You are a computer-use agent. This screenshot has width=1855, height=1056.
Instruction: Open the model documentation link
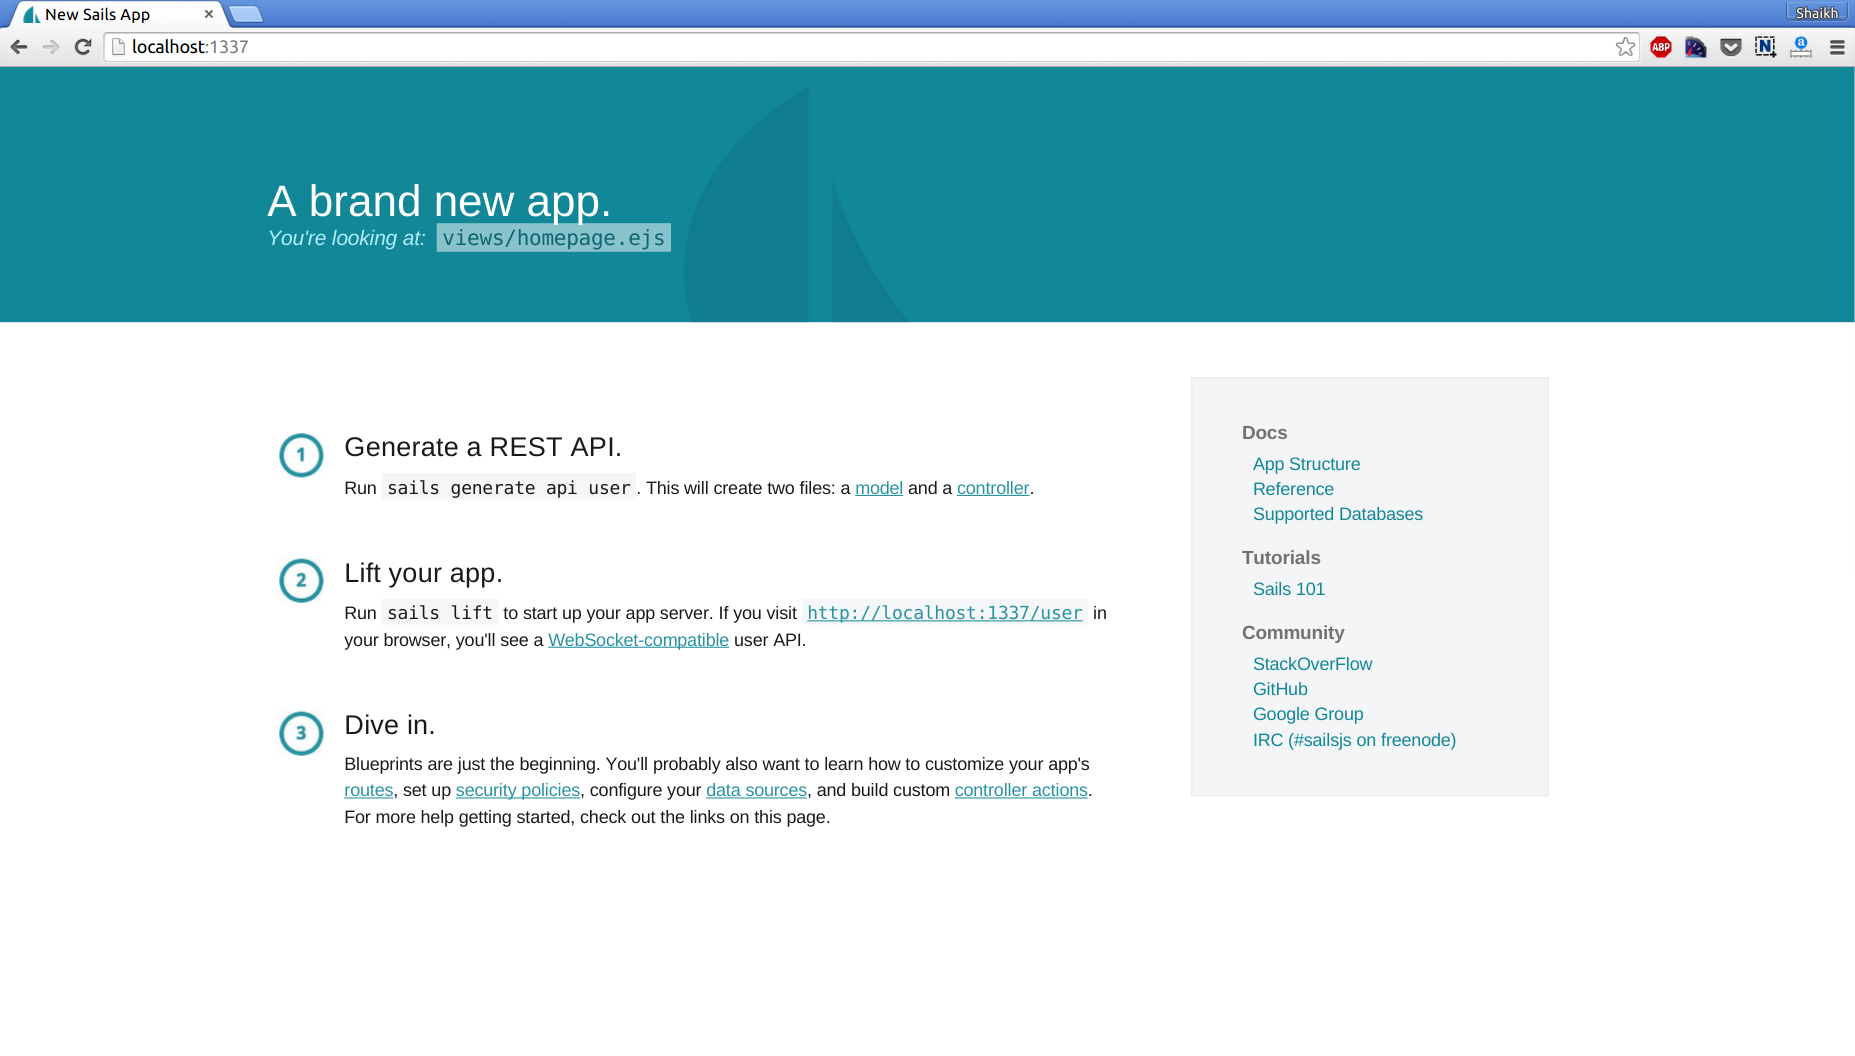pyautogui.click(x=878, y=488)
